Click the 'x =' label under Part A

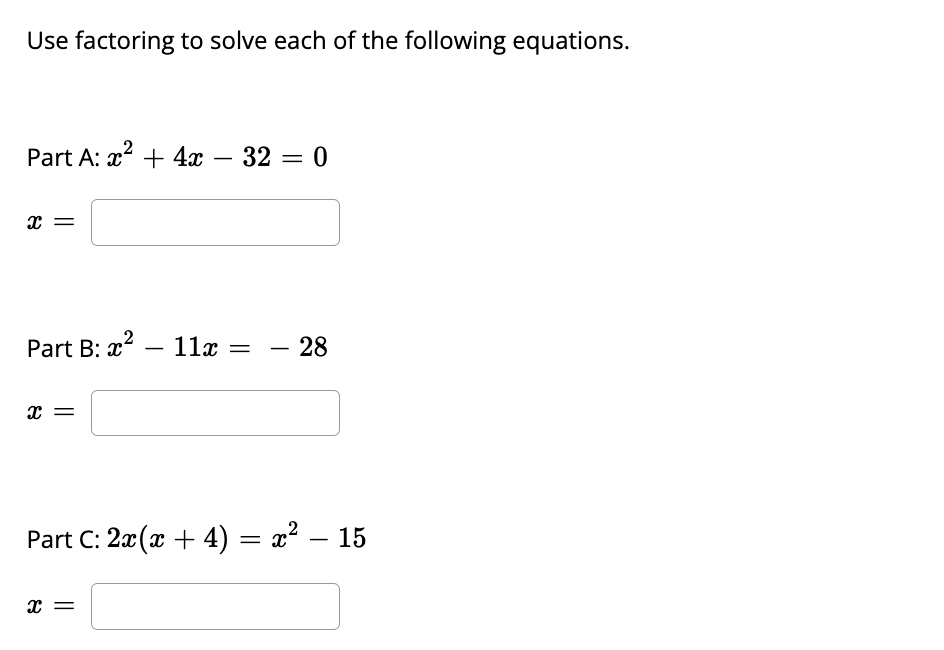[48, 222]
